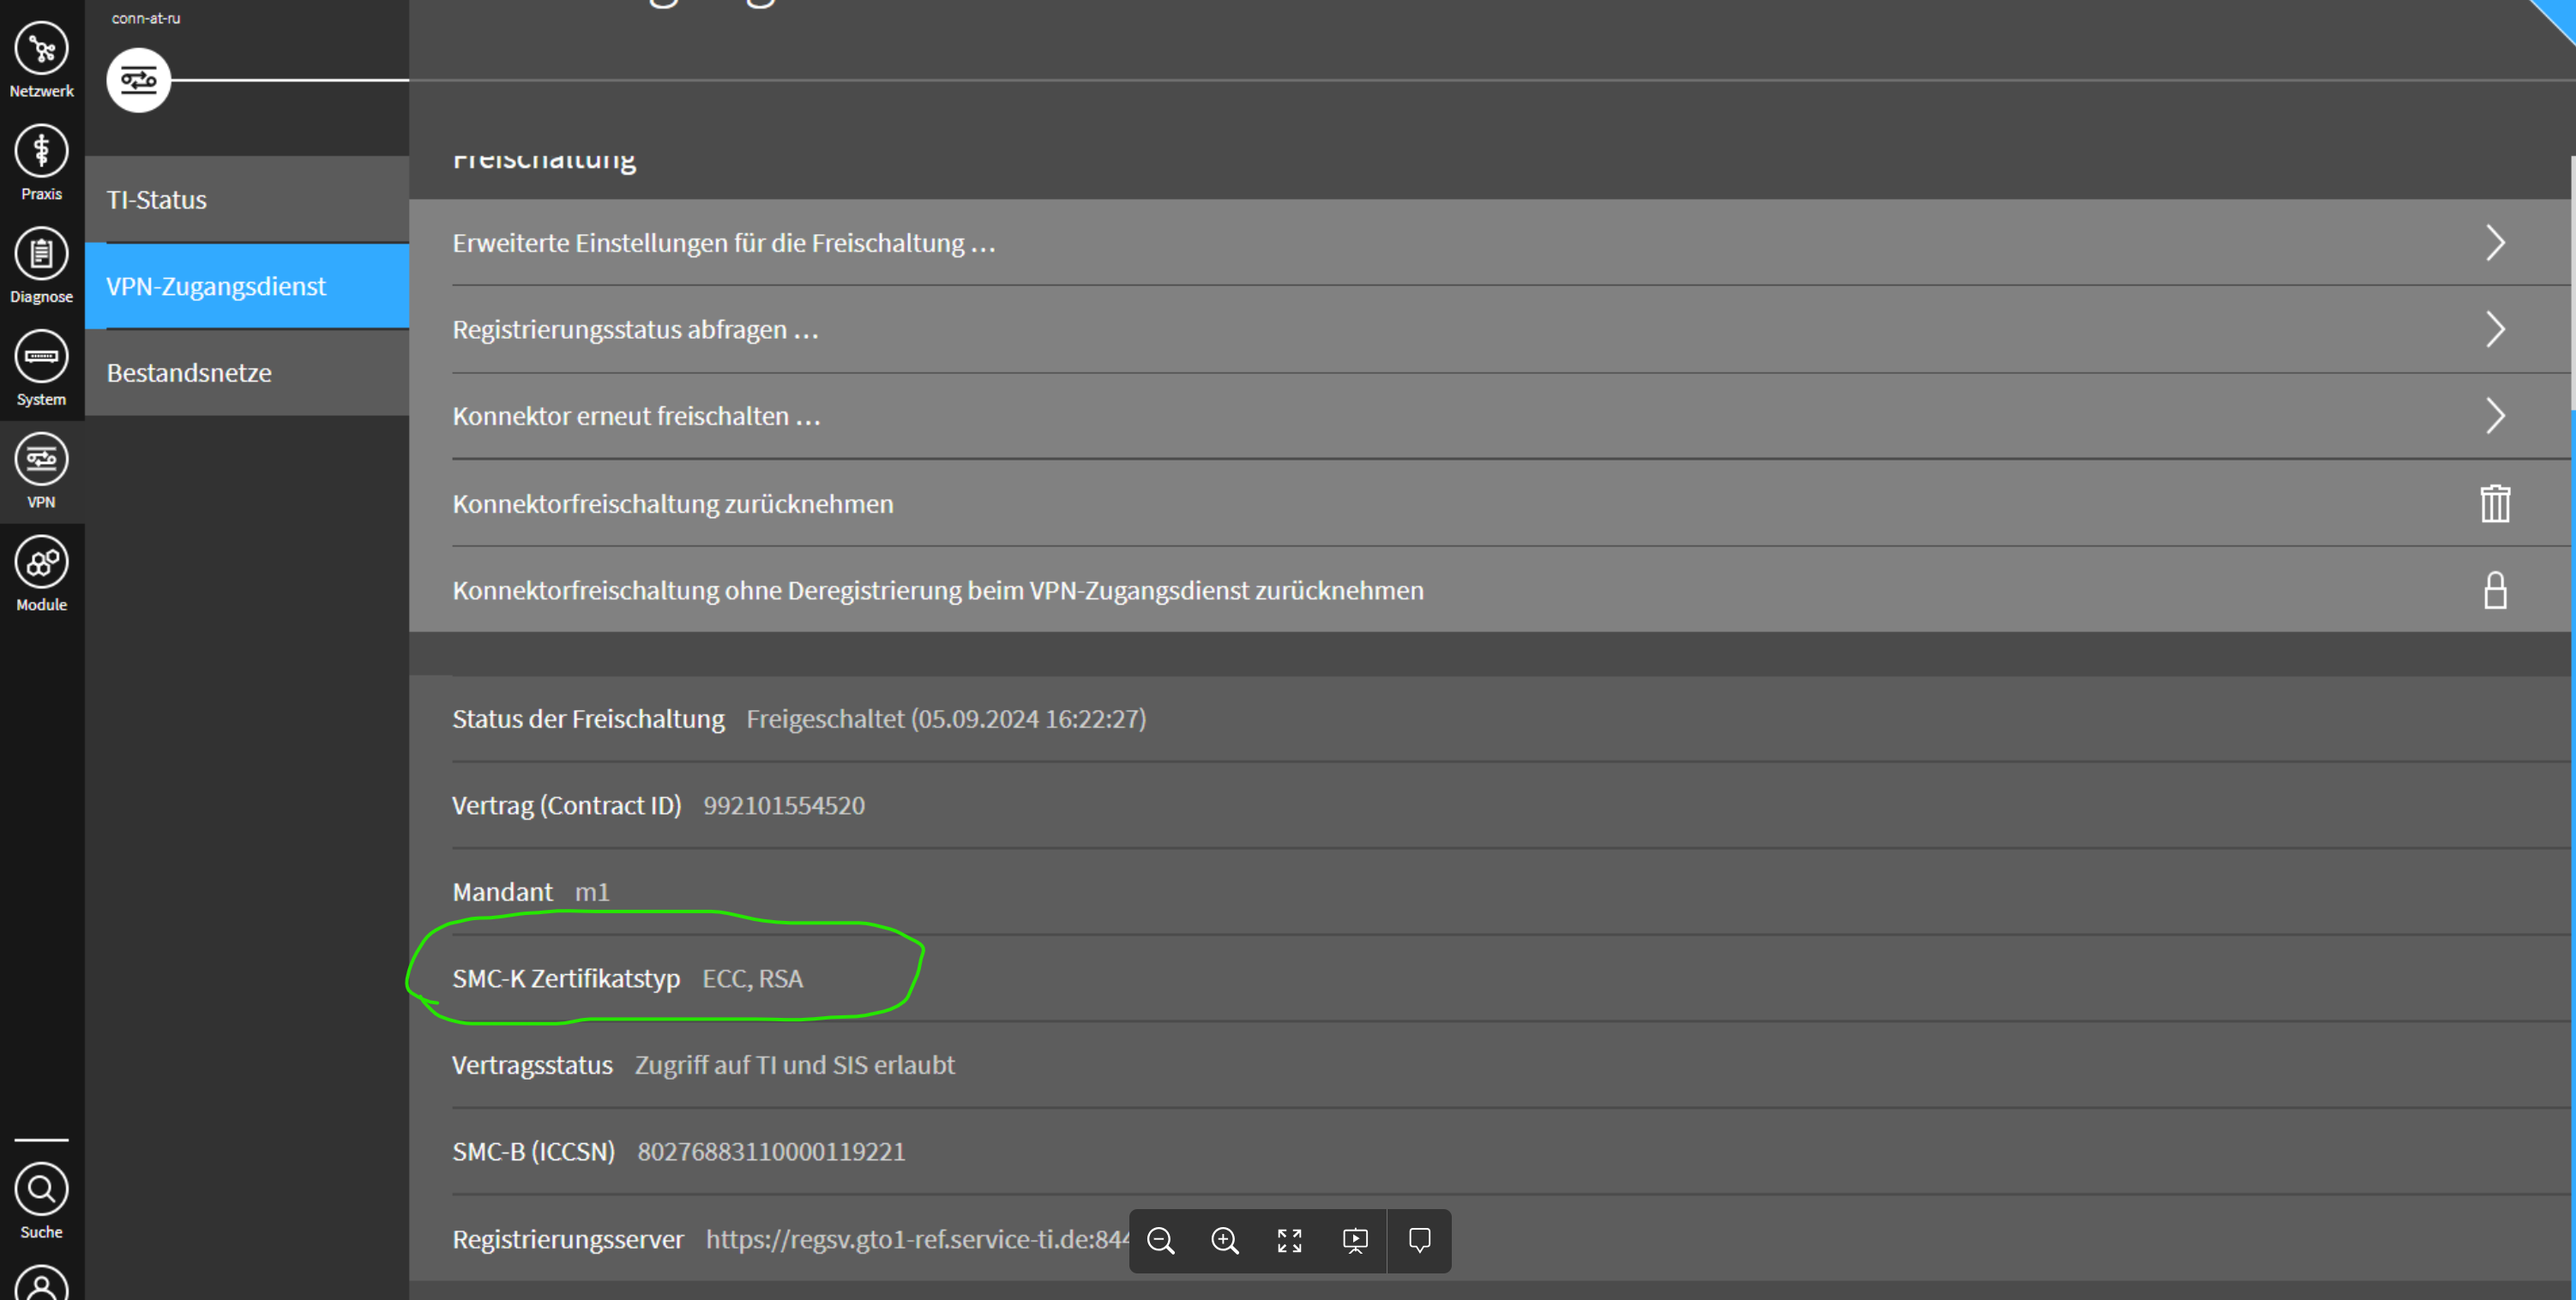Open the Diagnose section icon
Image resolution: width=2576 pixels, height=1300 pixels.
click(41, 254)
